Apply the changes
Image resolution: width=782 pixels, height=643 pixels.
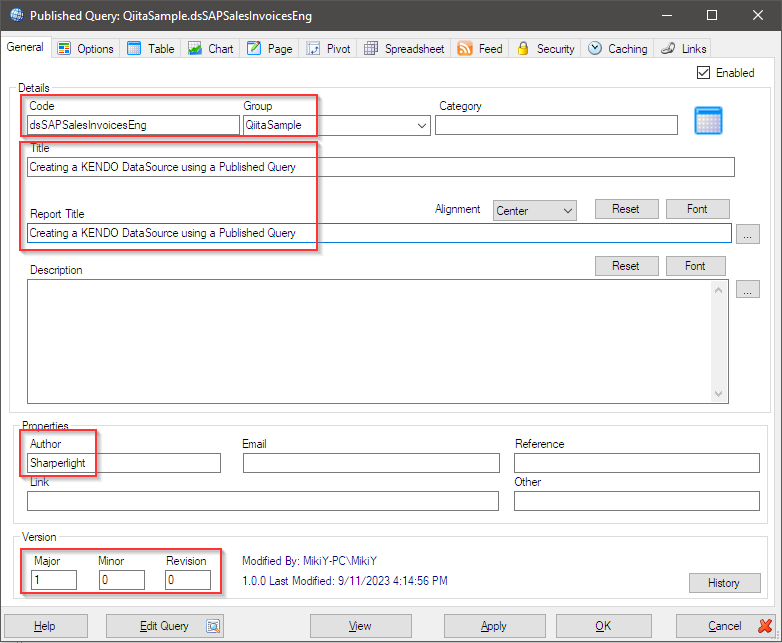pos(494,626)
